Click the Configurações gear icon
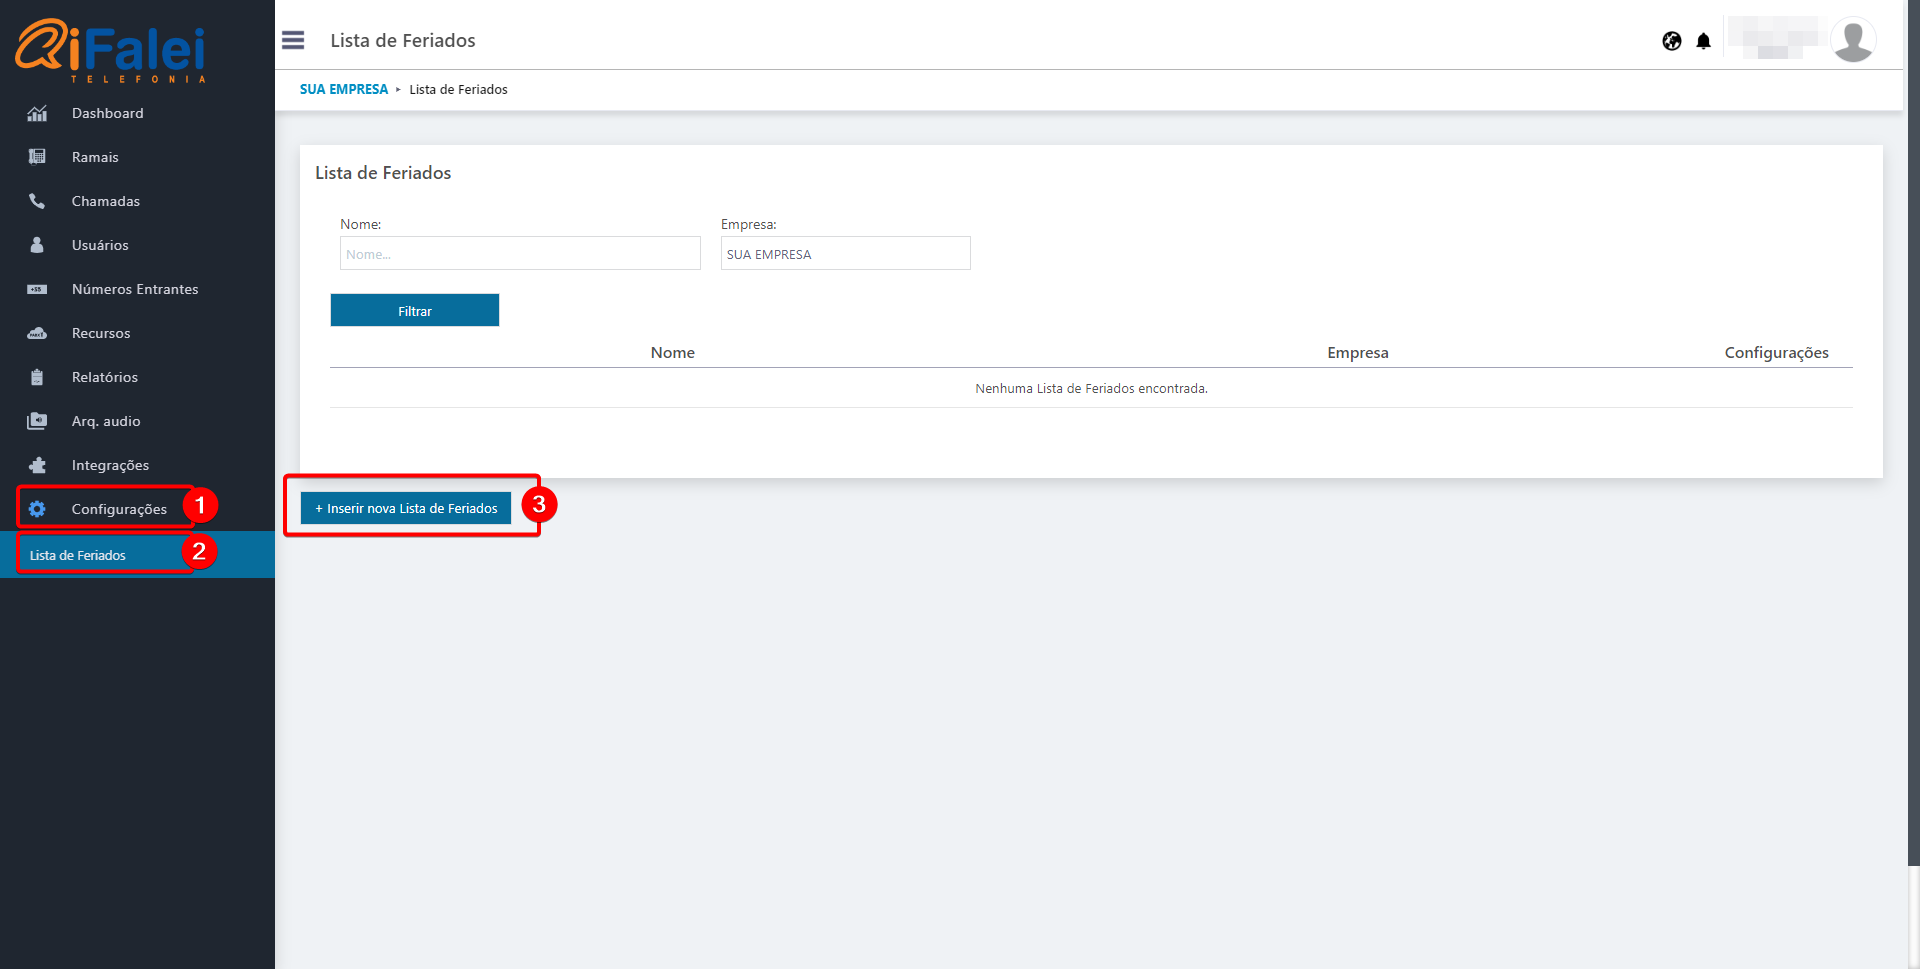1920x969 pixels. (x=37, y=509)
